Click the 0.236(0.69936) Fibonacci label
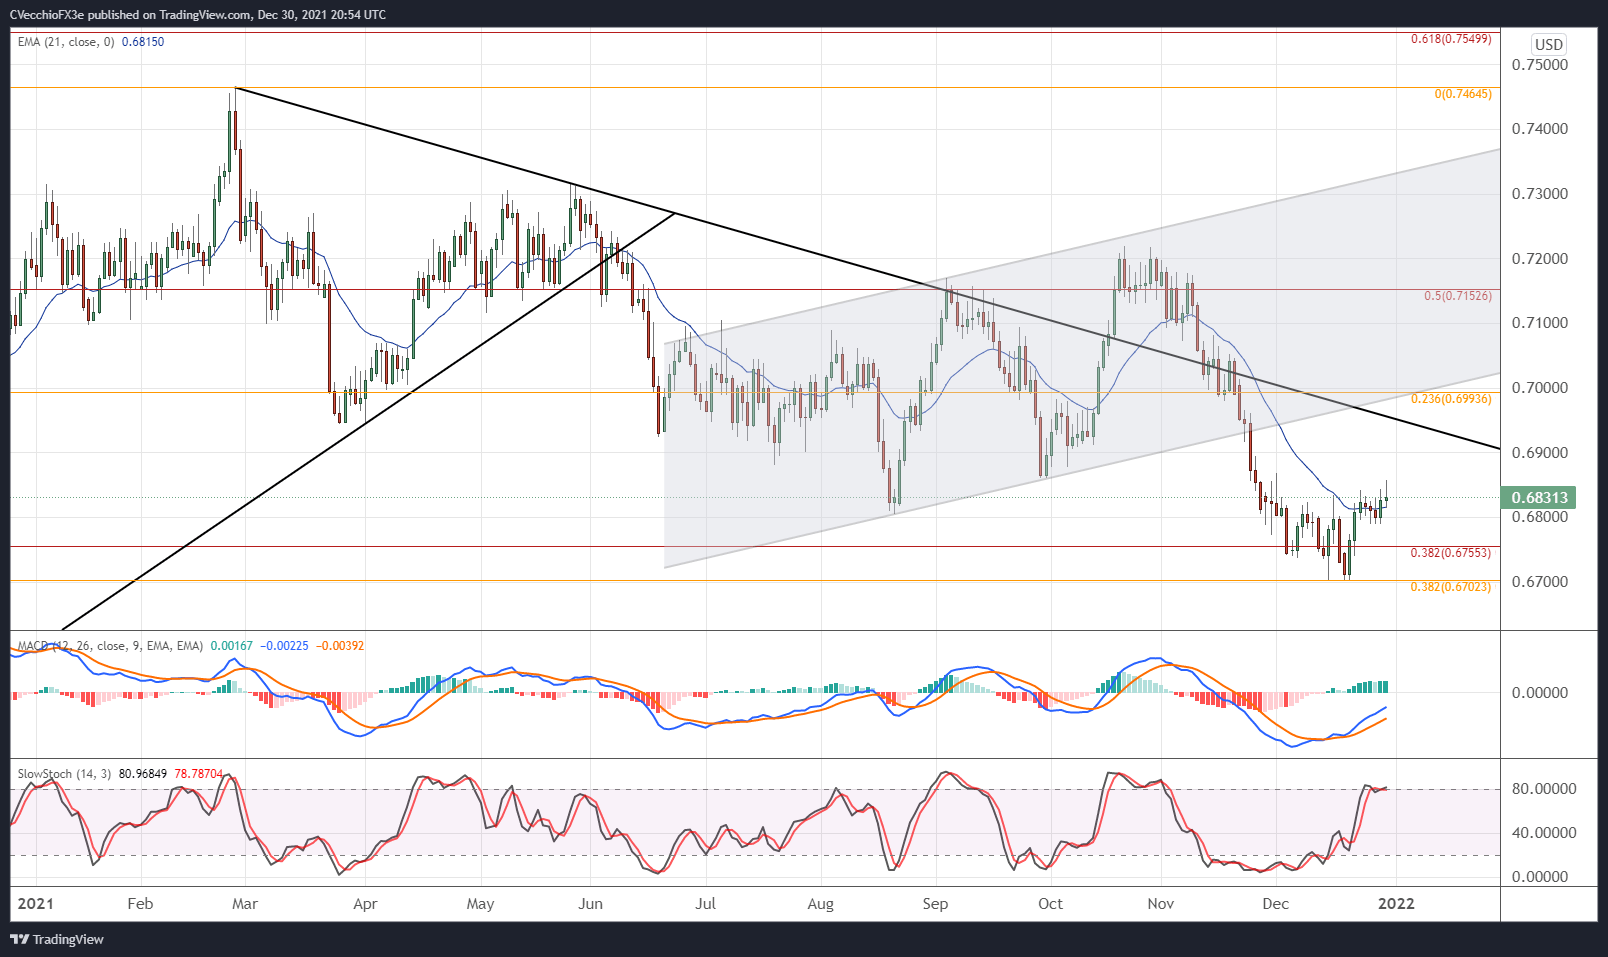1608x957 pixels. pos(1451,399)
